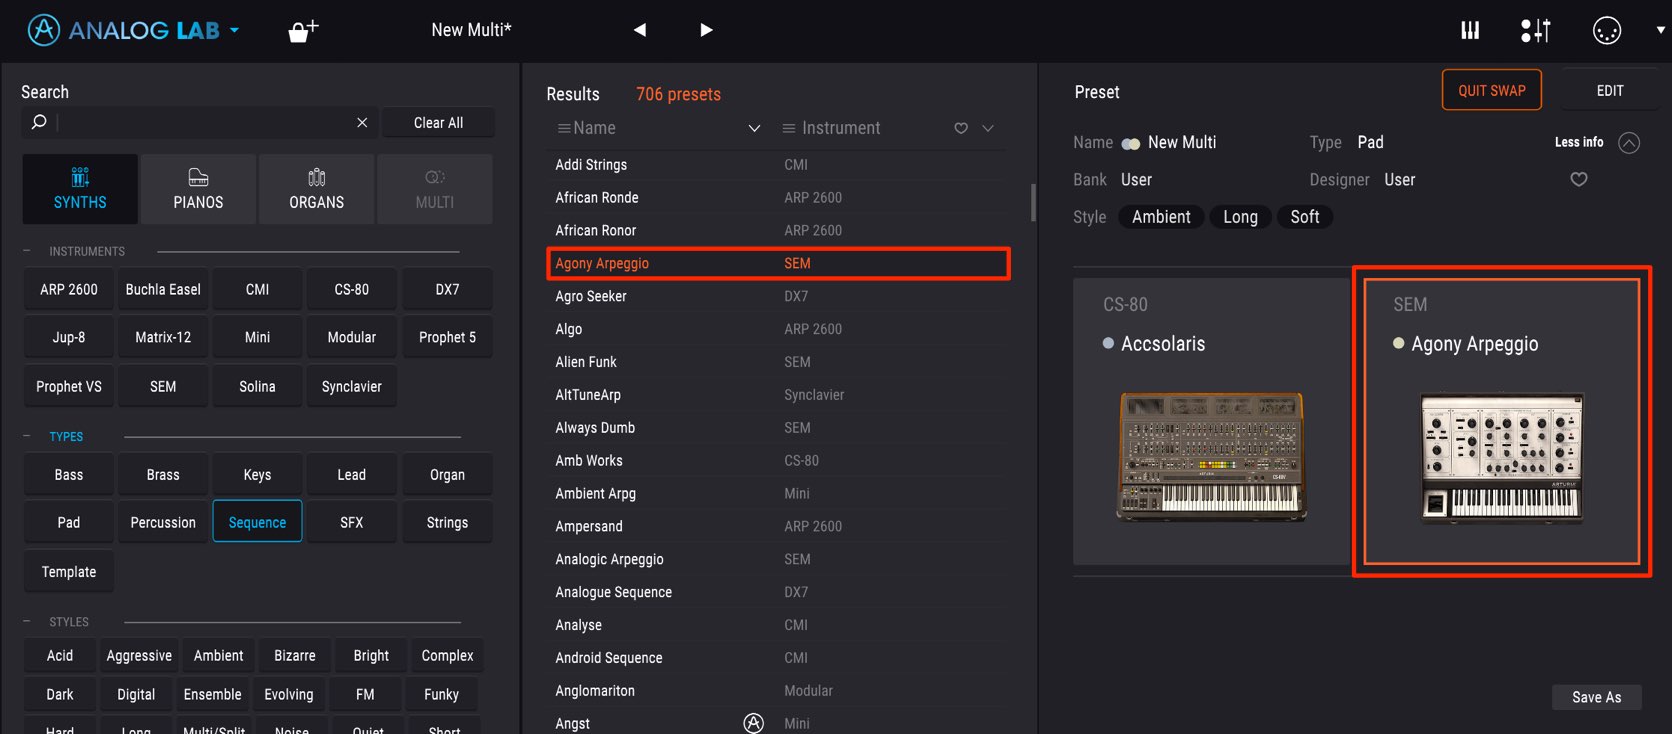This screenshot has width=1672, height=734.
Task: Open the Analog Lab main menu dropdown
Action: 234,30
